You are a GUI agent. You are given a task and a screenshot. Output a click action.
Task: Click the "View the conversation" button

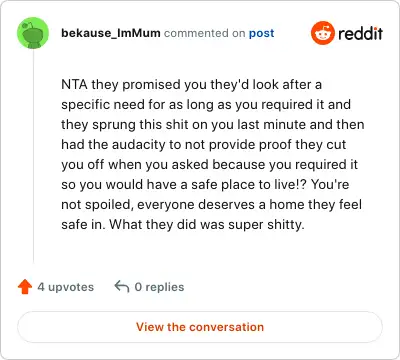click(x=200, y=327)
